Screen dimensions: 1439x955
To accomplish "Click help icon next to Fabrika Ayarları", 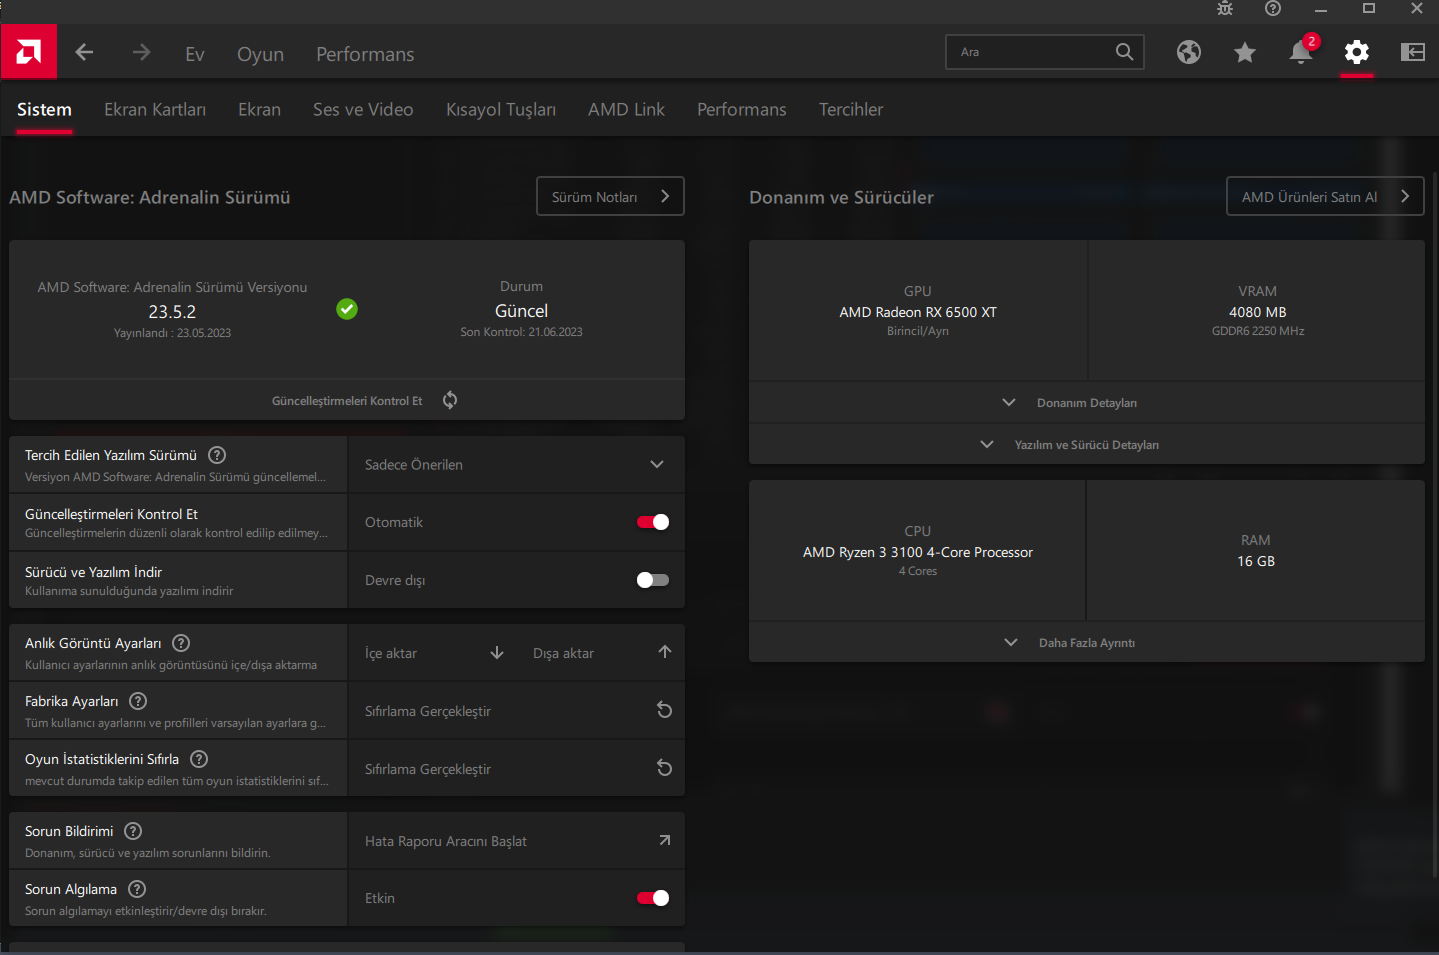I will (138, 701).
